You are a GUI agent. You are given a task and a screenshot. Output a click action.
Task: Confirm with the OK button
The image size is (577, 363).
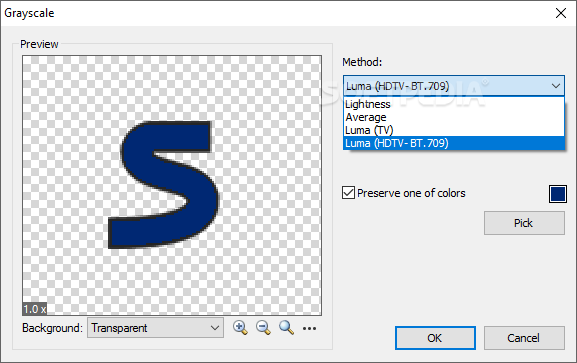(435, 338)
